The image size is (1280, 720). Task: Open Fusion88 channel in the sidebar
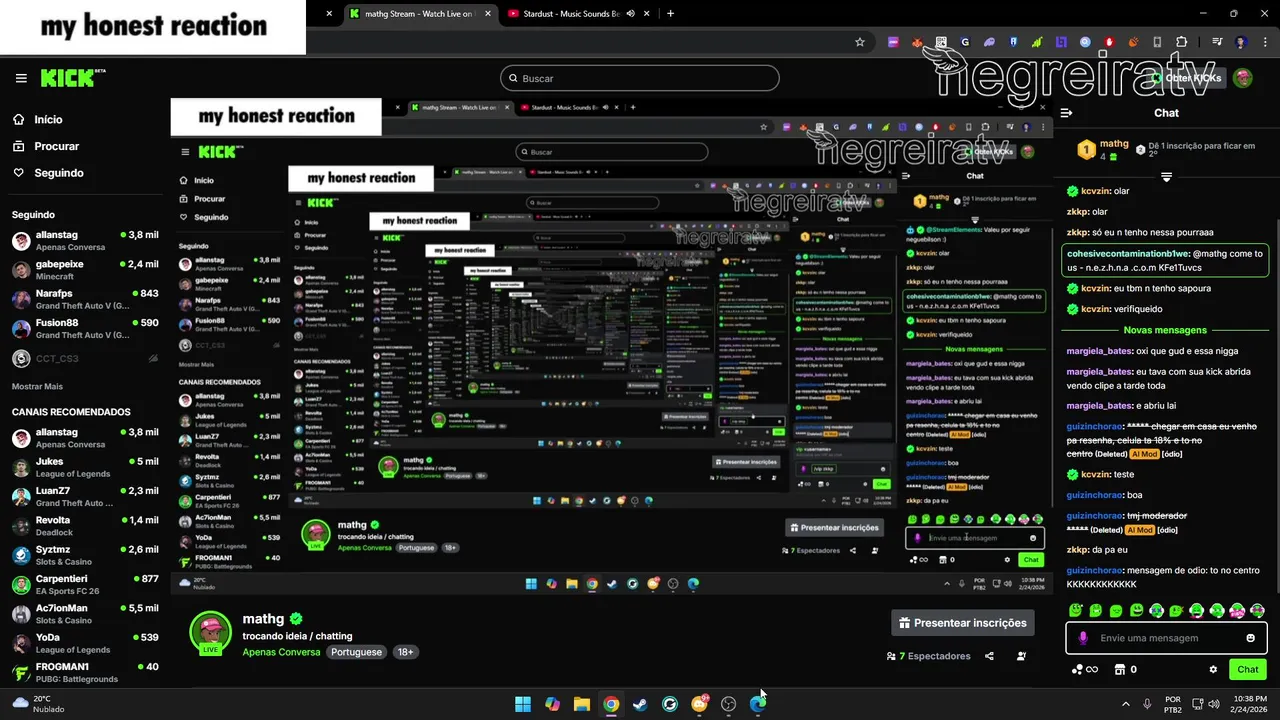tap(85, 328)
